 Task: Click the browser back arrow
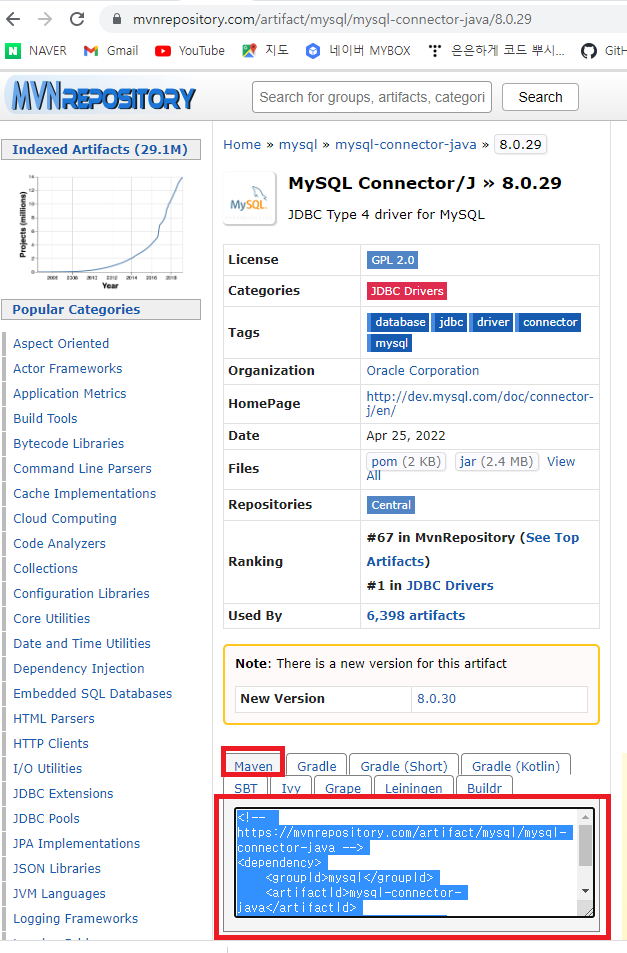pos(13,19)
